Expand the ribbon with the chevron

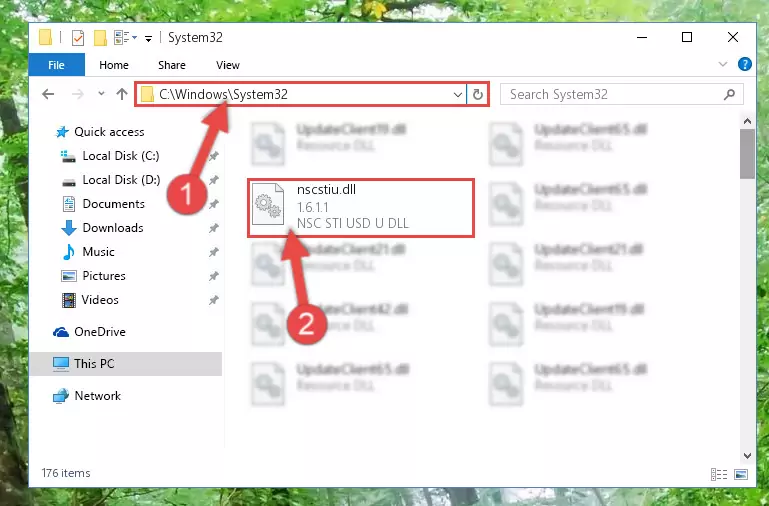pos(722,64)
